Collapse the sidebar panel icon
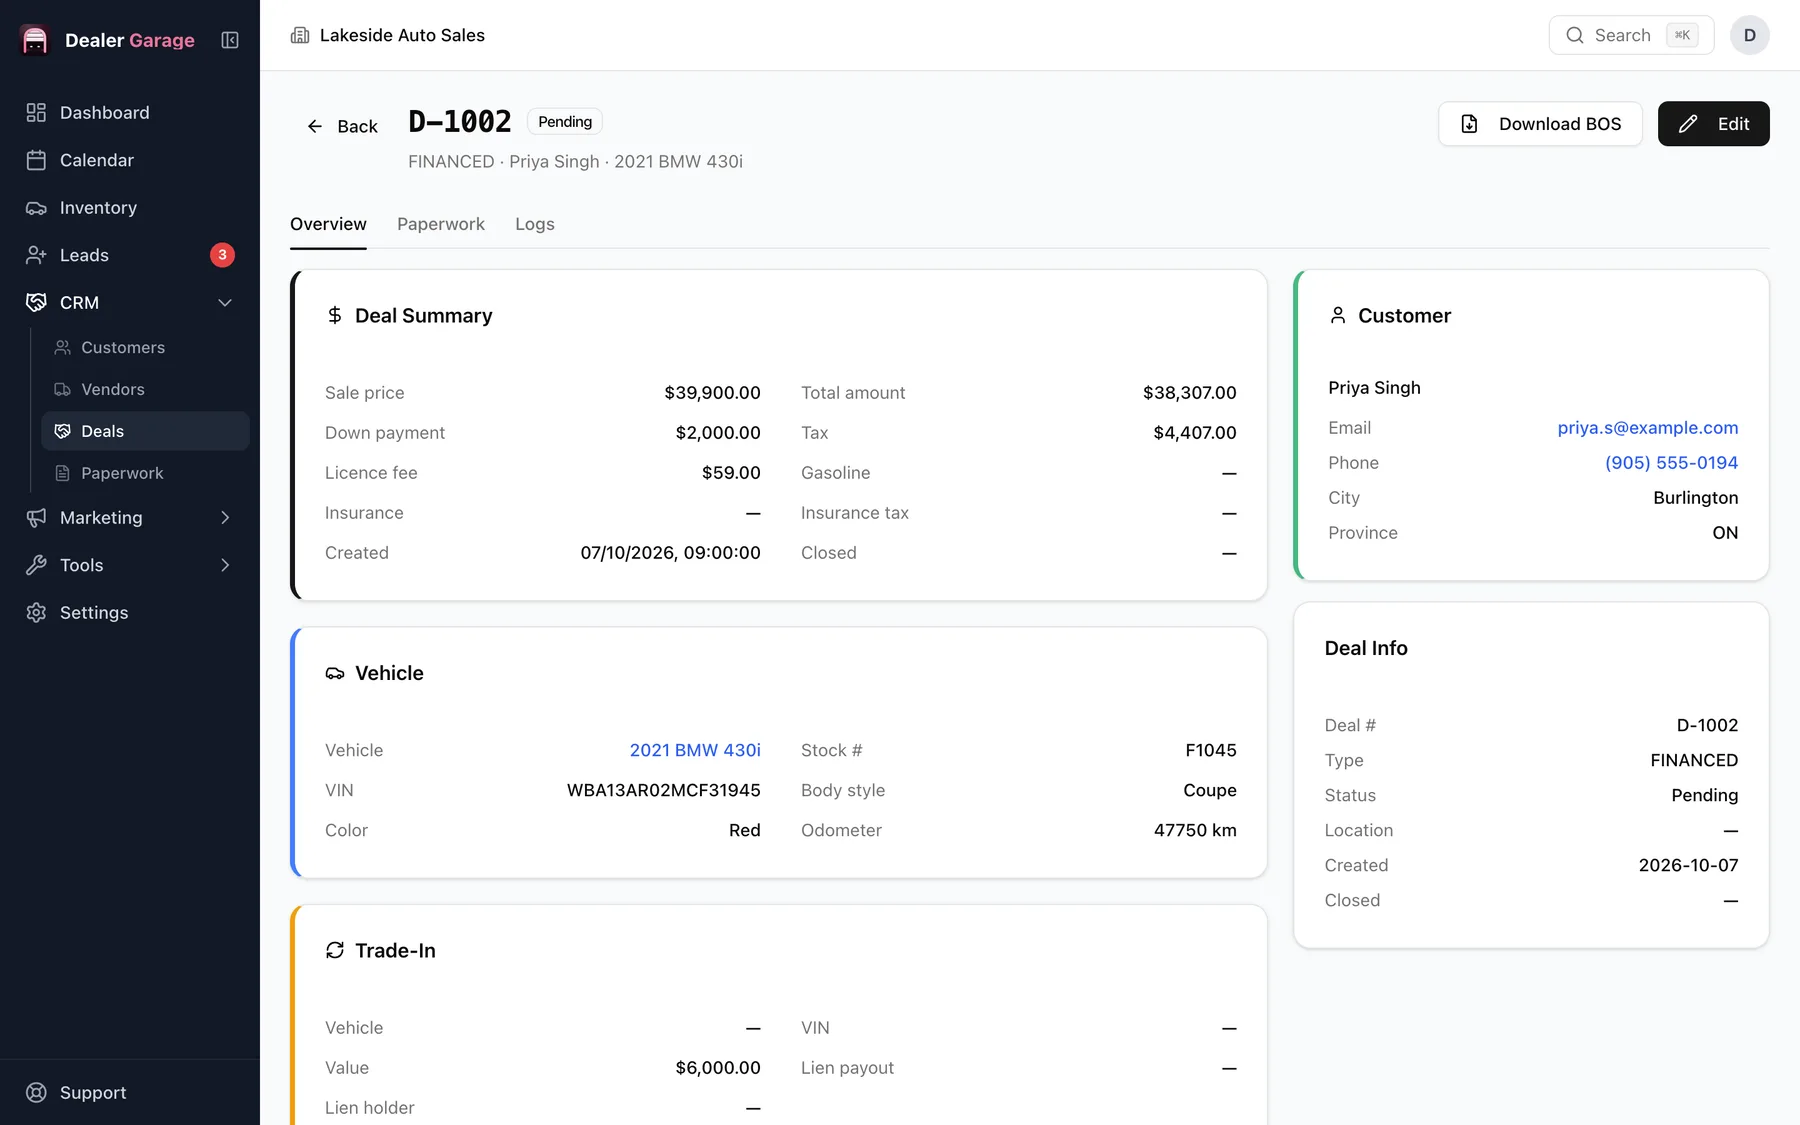The width and height of the screenshot is (1800, 1125). click(x=230, y=40)
